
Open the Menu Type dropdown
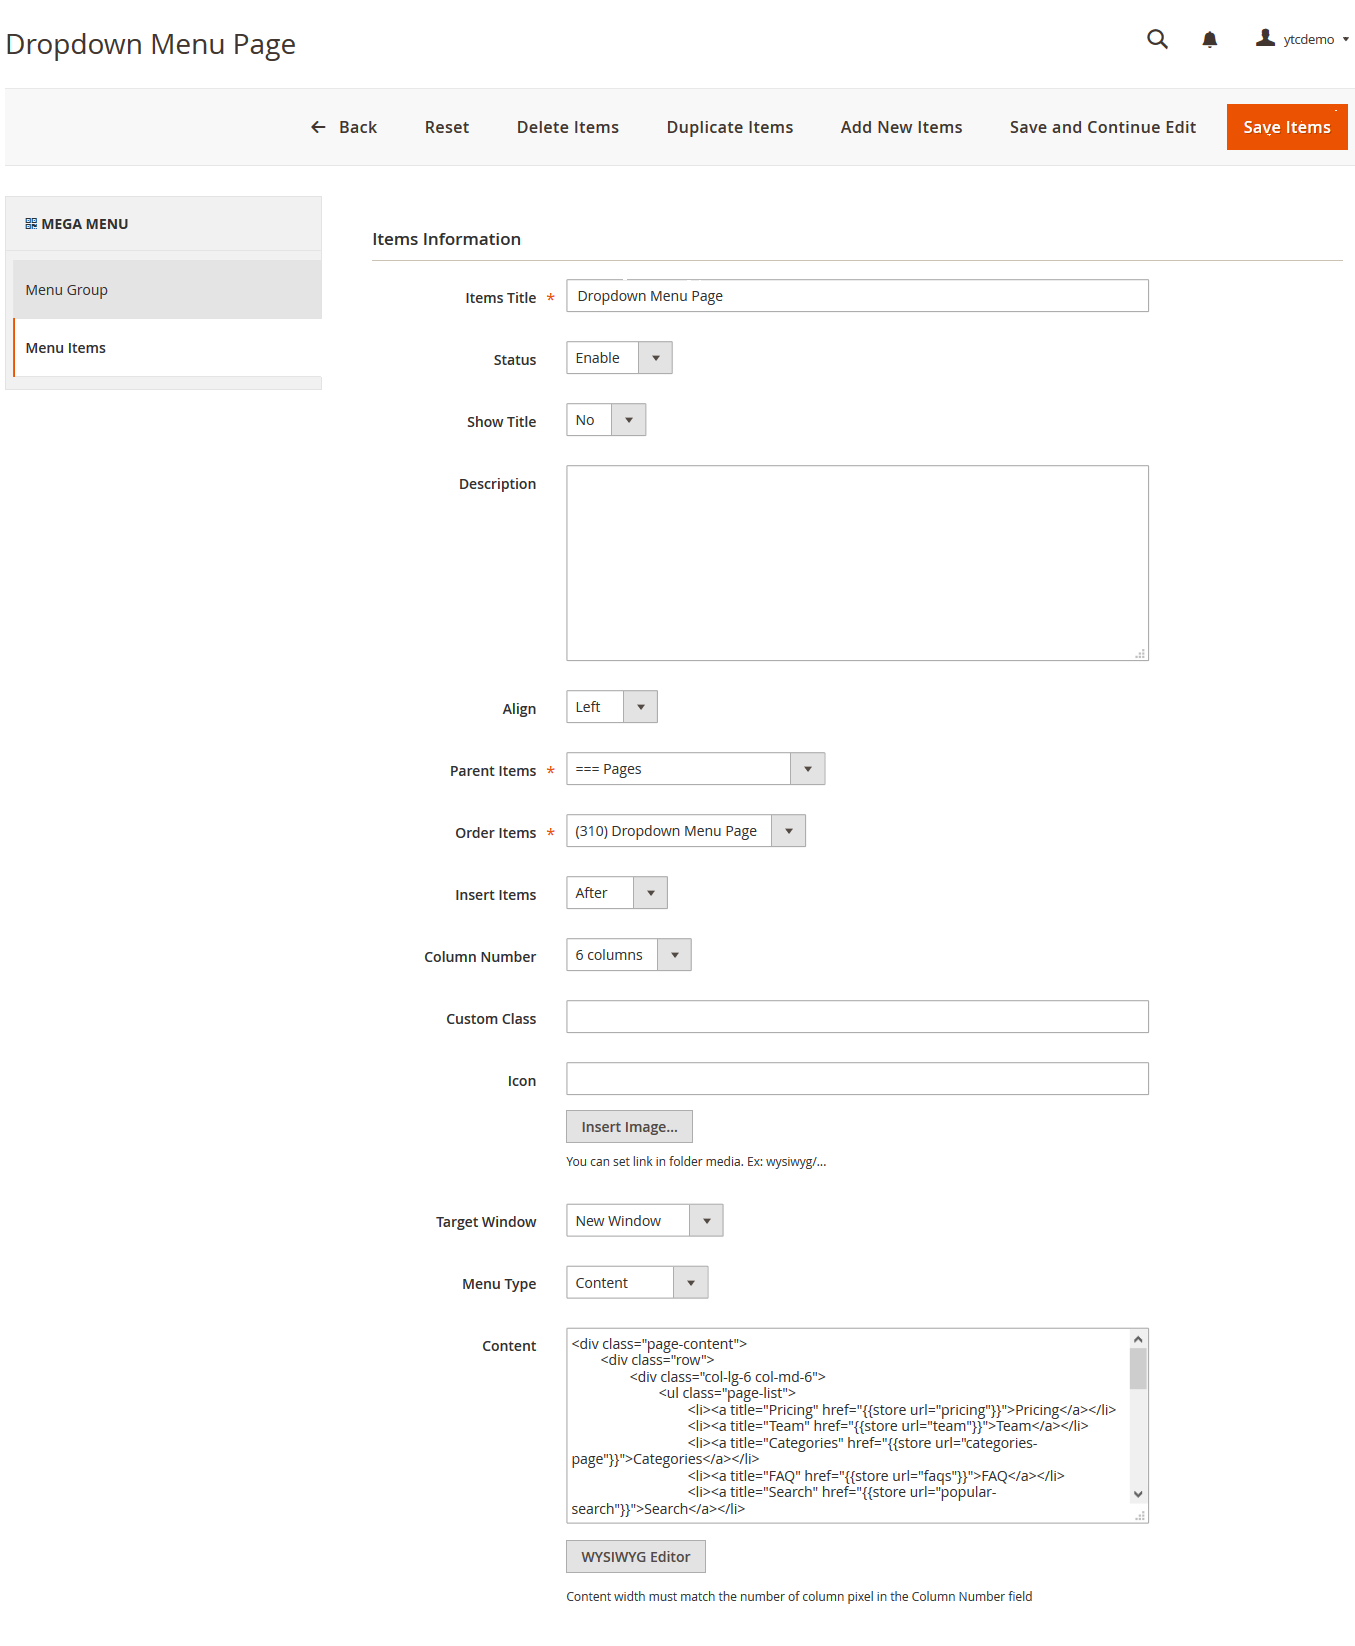coord(637,1283)
